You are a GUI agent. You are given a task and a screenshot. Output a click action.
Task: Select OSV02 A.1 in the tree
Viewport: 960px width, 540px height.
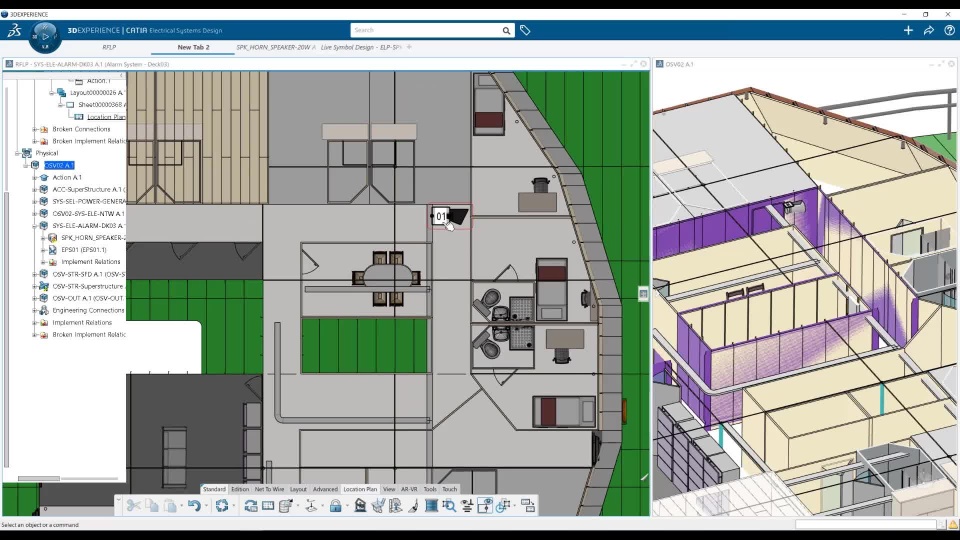(x=59, y=165)
